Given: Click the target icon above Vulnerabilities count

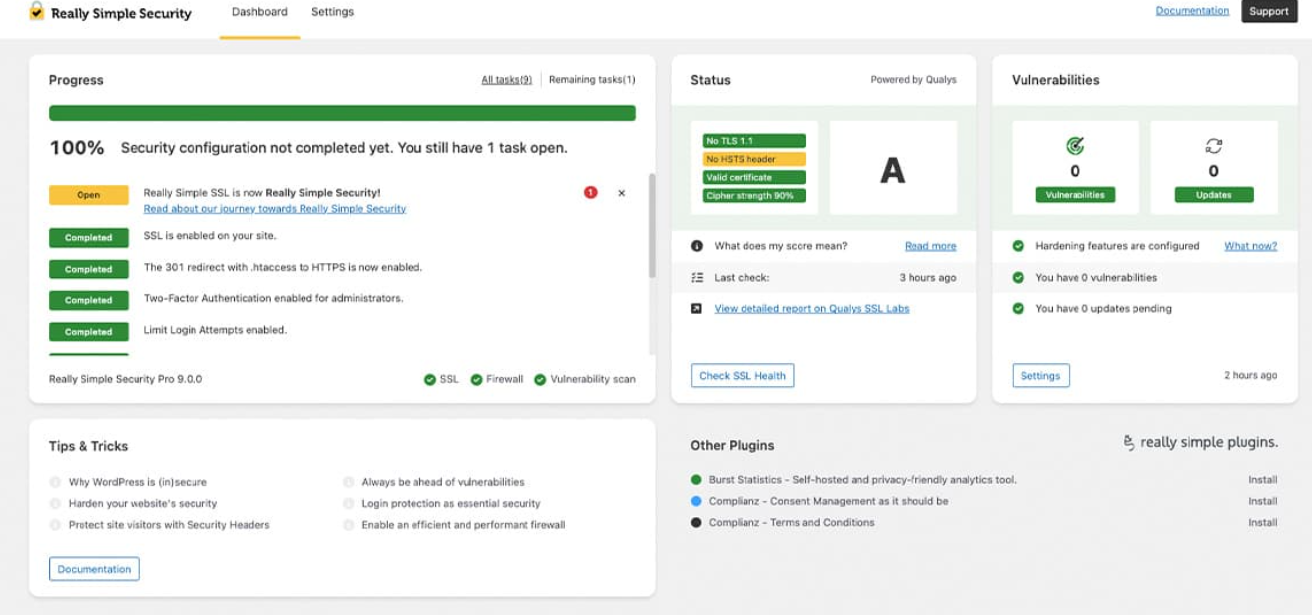Looking at the screenshot, I should coord(1075,146).
